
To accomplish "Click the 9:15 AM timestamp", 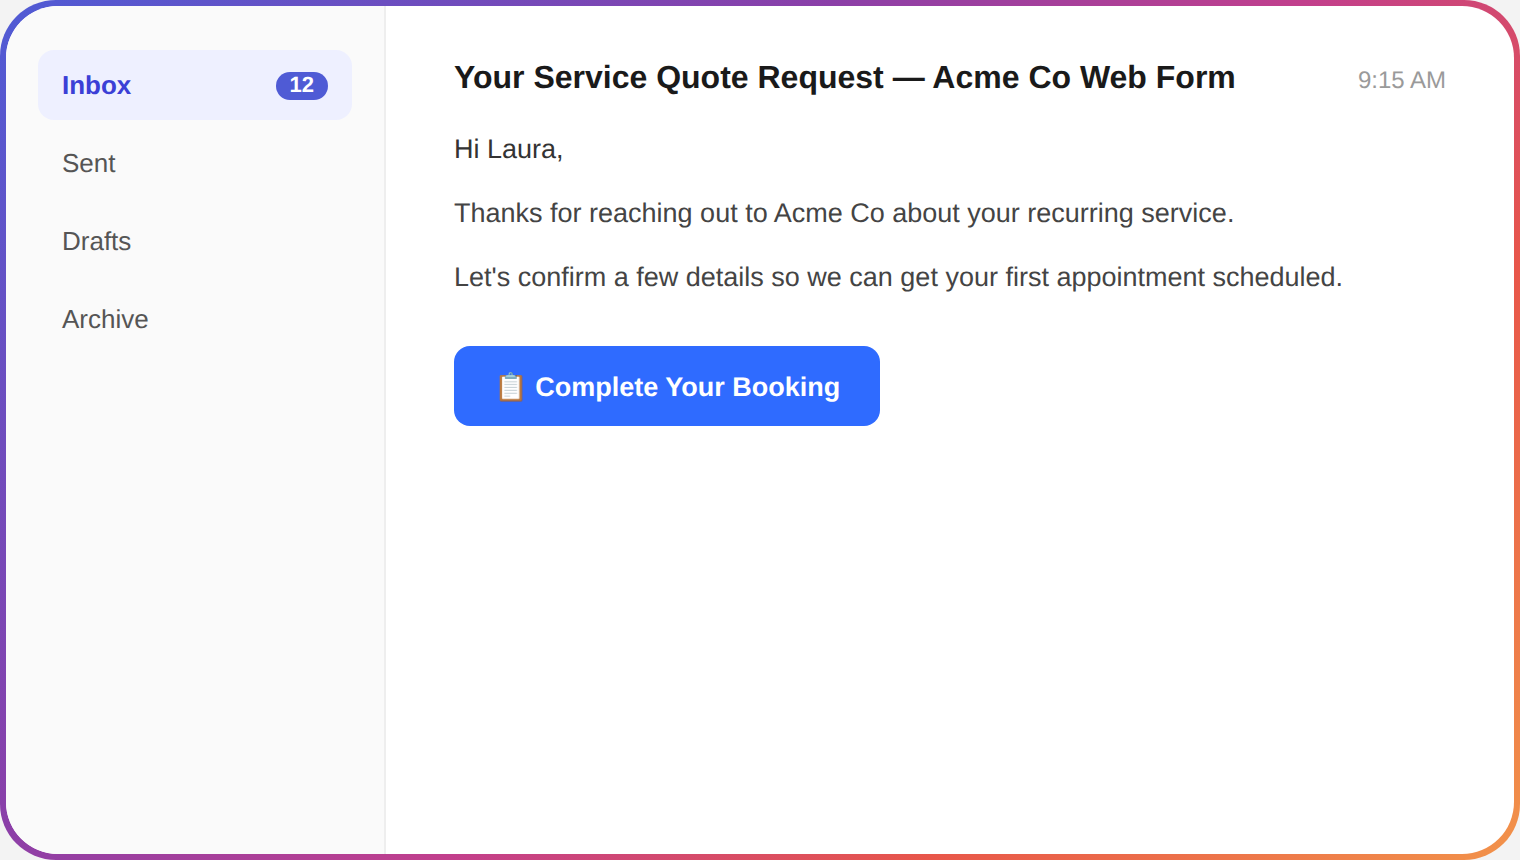I will pos(1401,80).
